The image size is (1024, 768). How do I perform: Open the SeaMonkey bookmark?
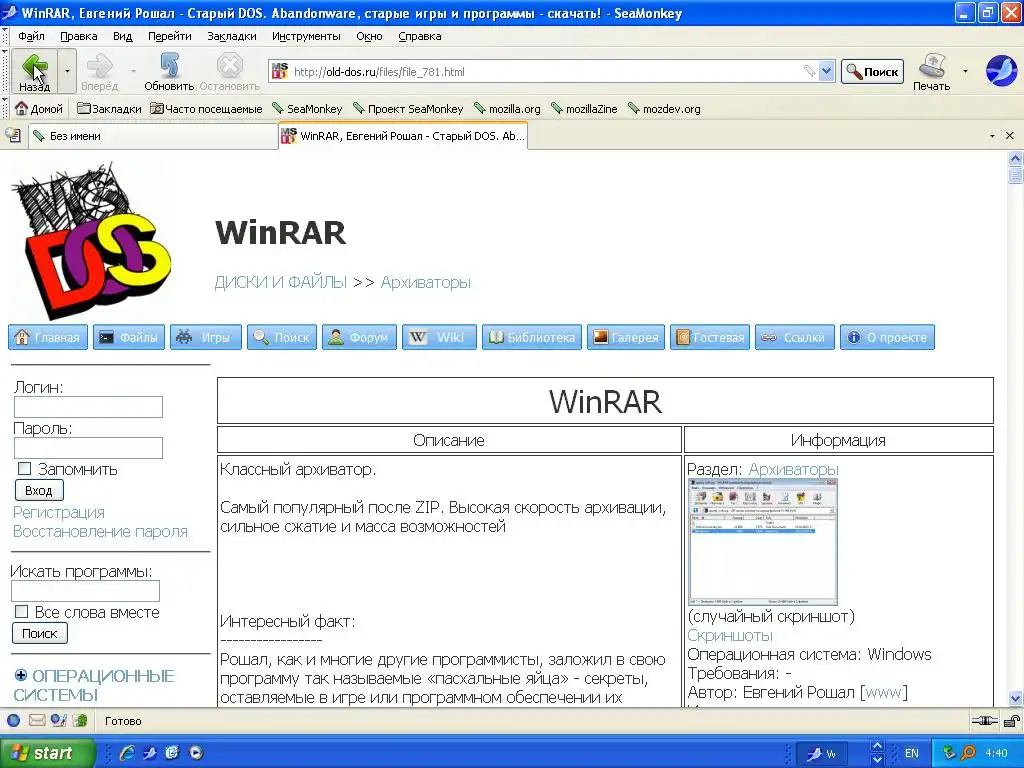point(307,109)
